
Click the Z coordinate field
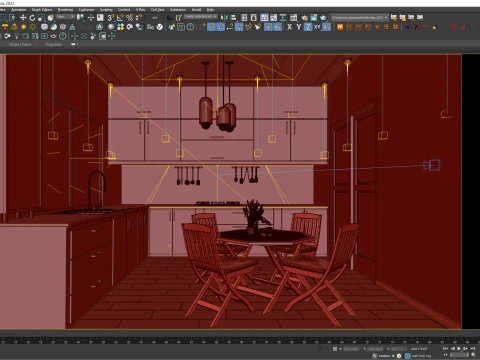(x=399, y=349)
